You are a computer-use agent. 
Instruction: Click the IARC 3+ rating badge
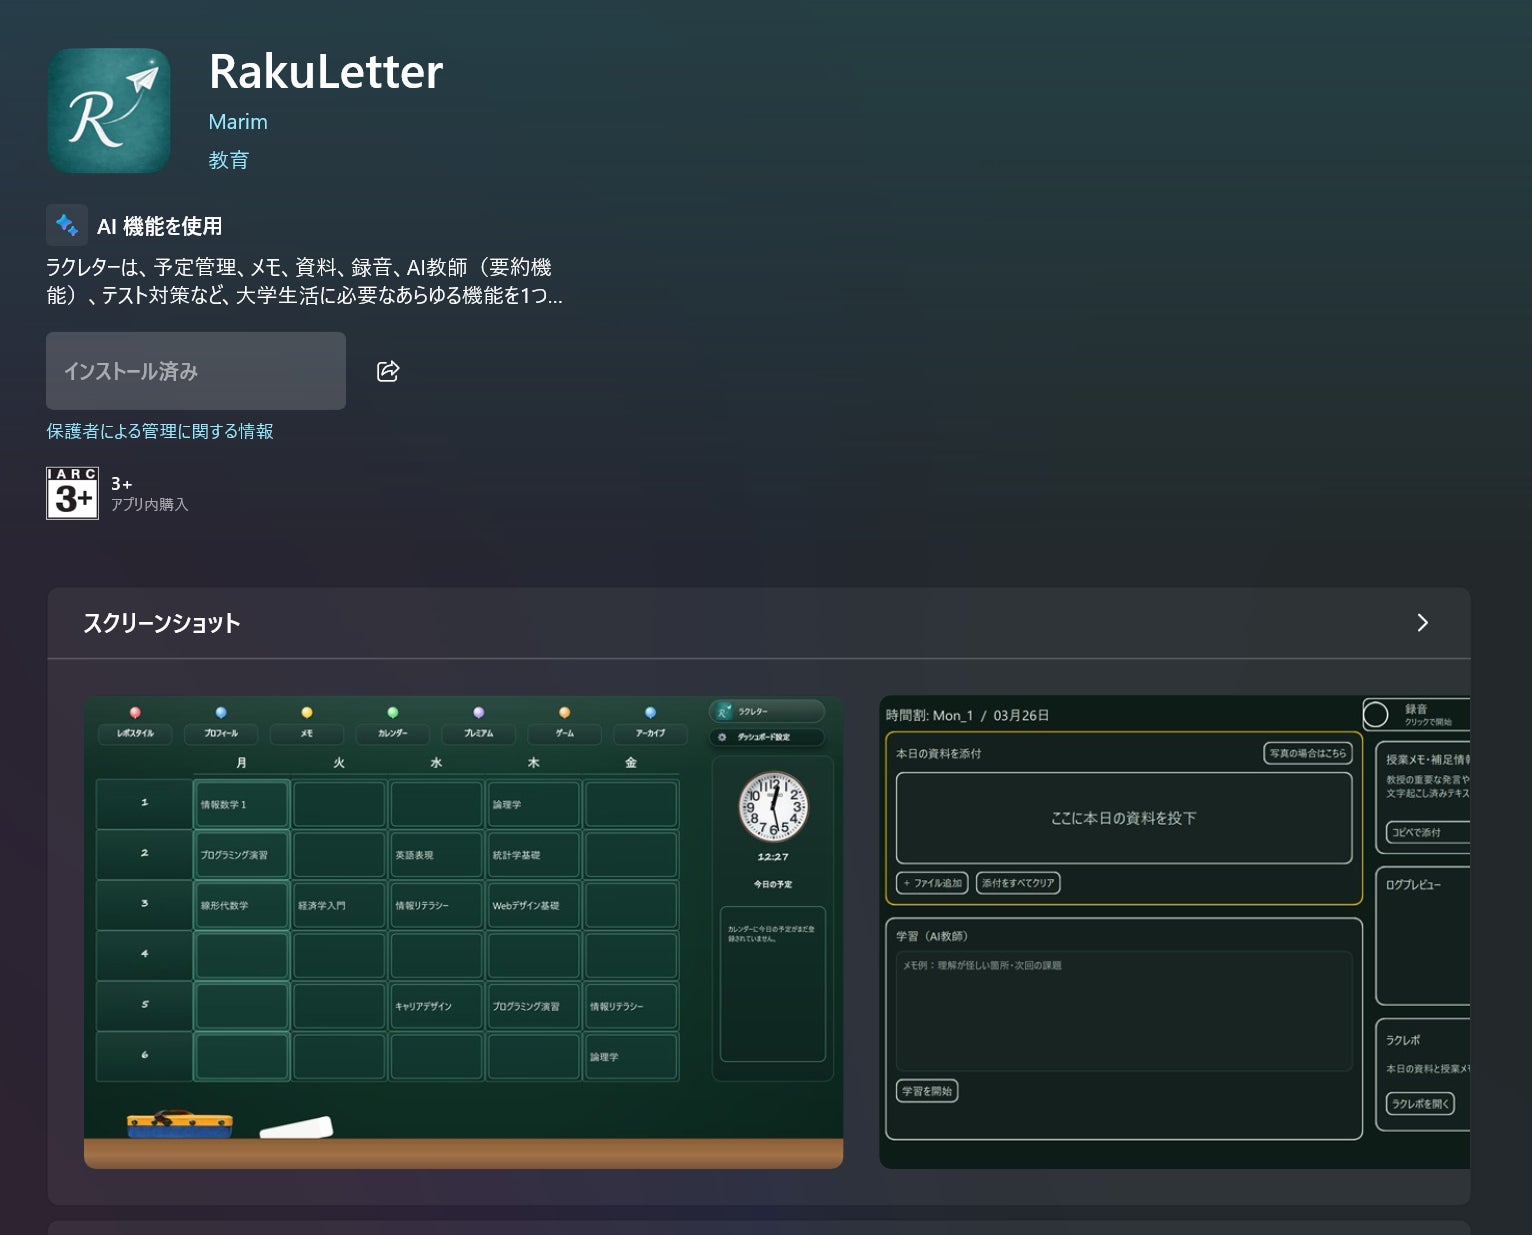click(x=72, y=494)
